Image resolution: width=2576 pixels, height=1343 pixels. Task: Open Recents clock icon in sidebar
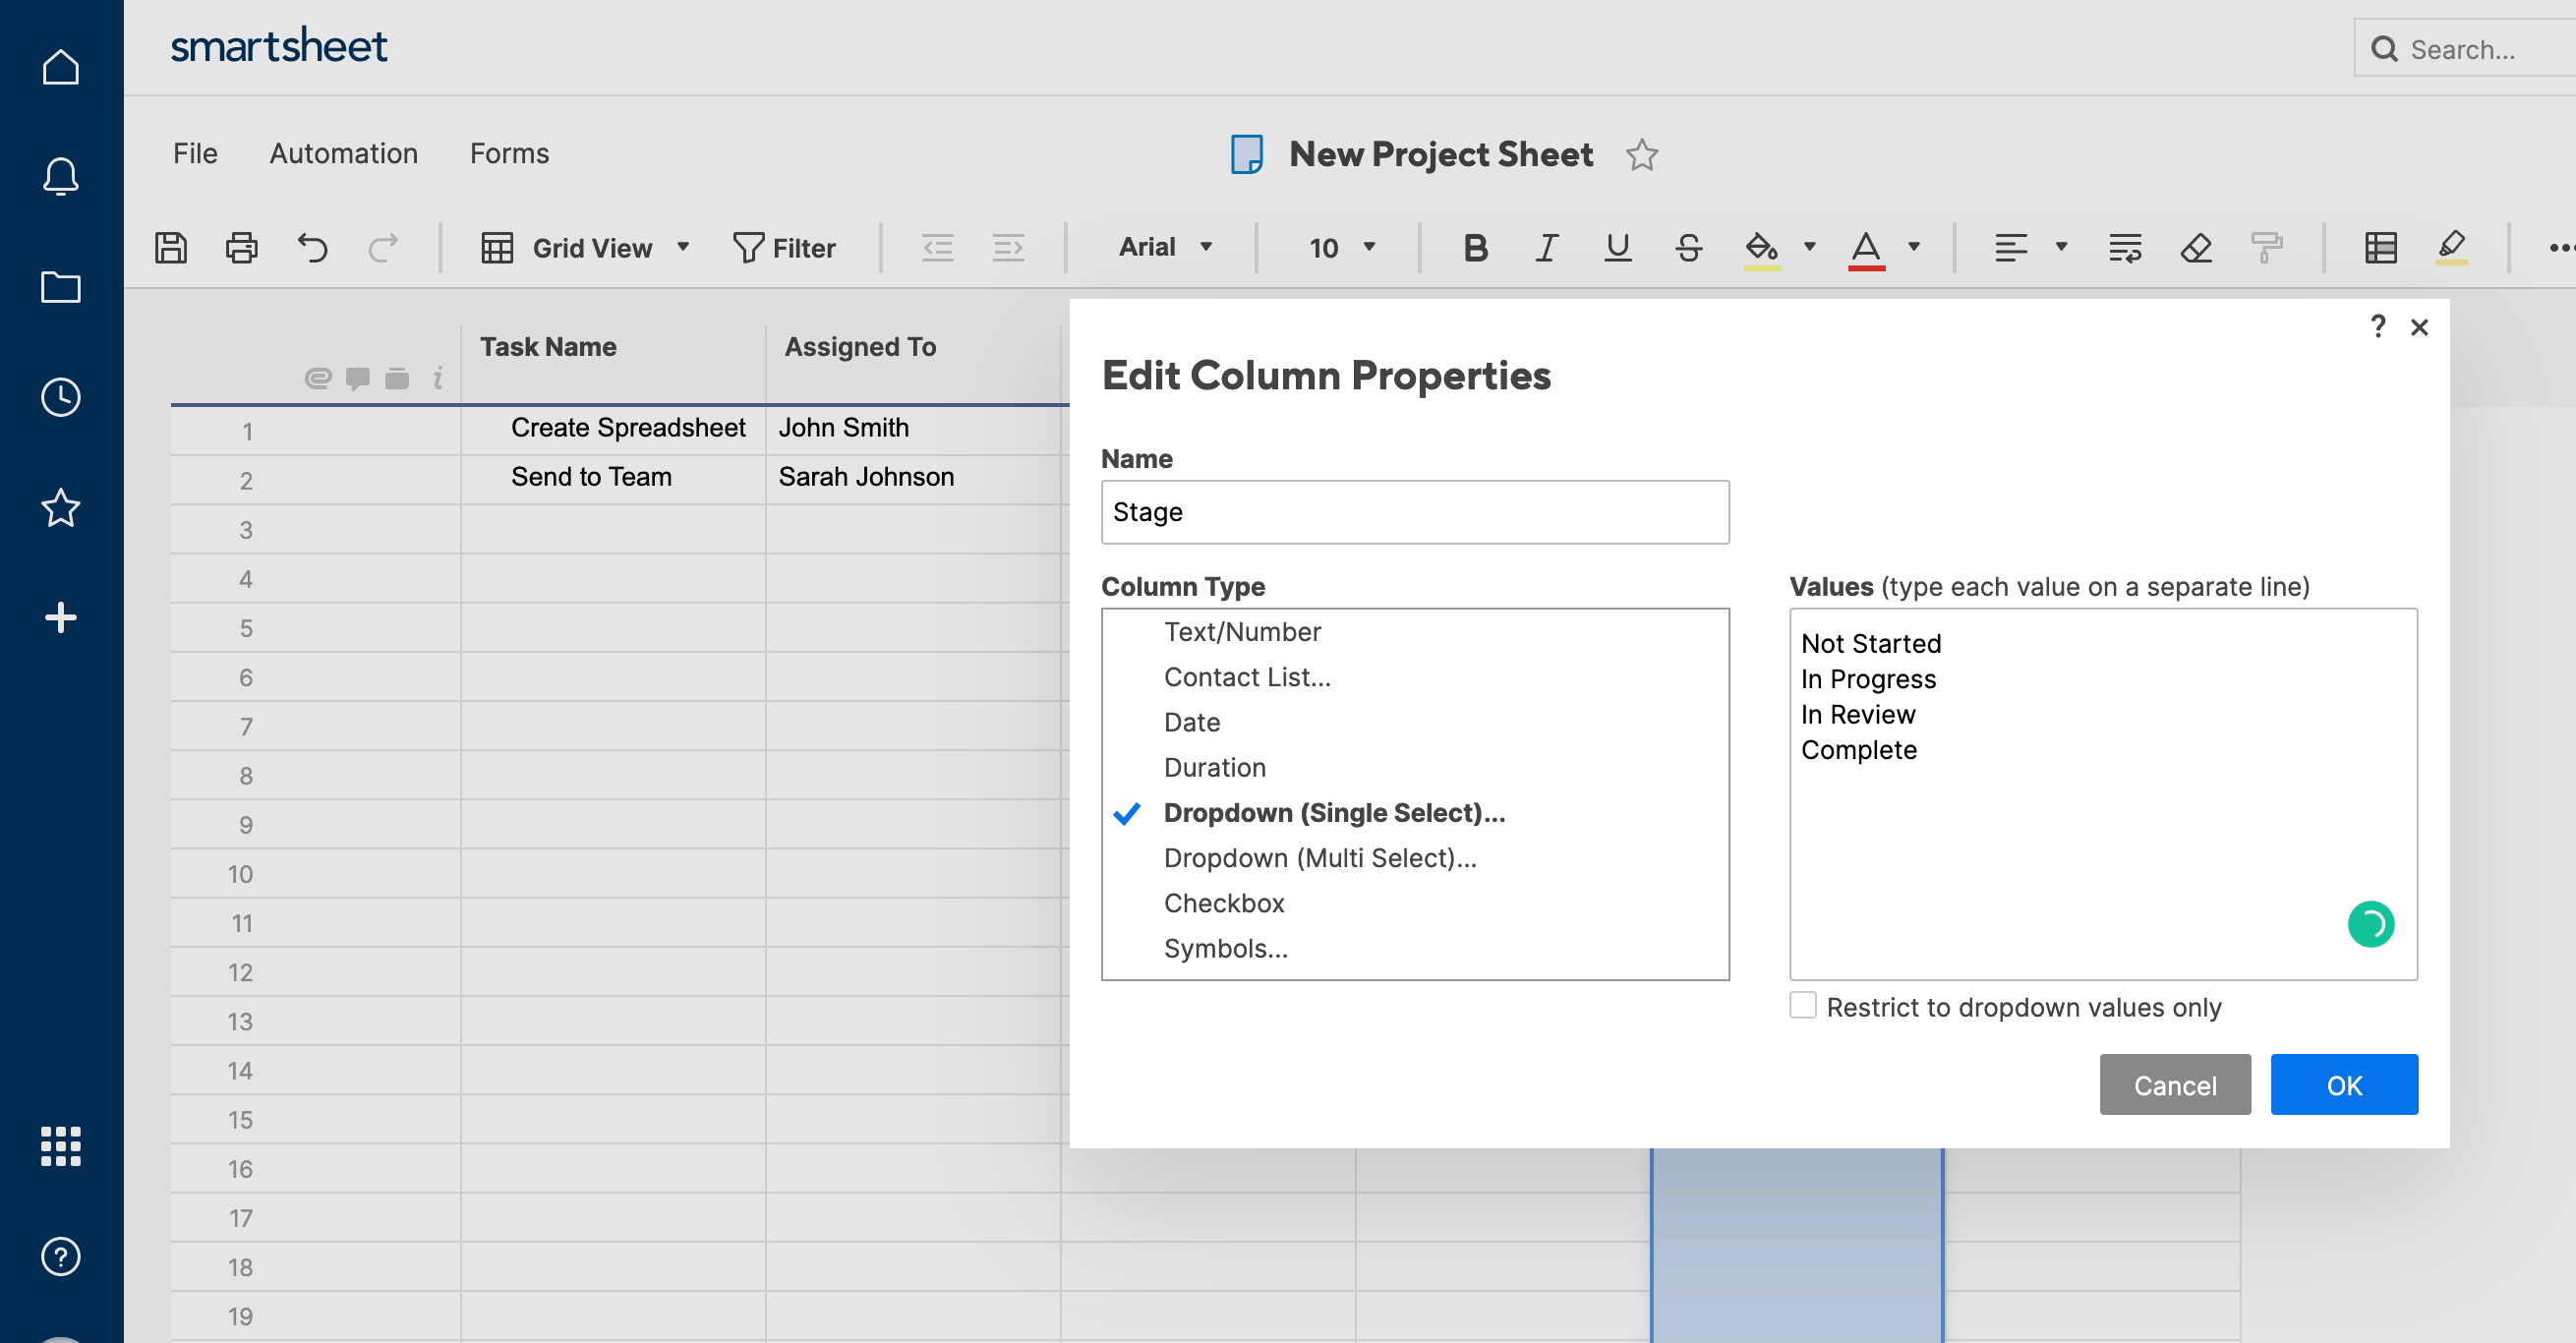click(x=60, y=397)
